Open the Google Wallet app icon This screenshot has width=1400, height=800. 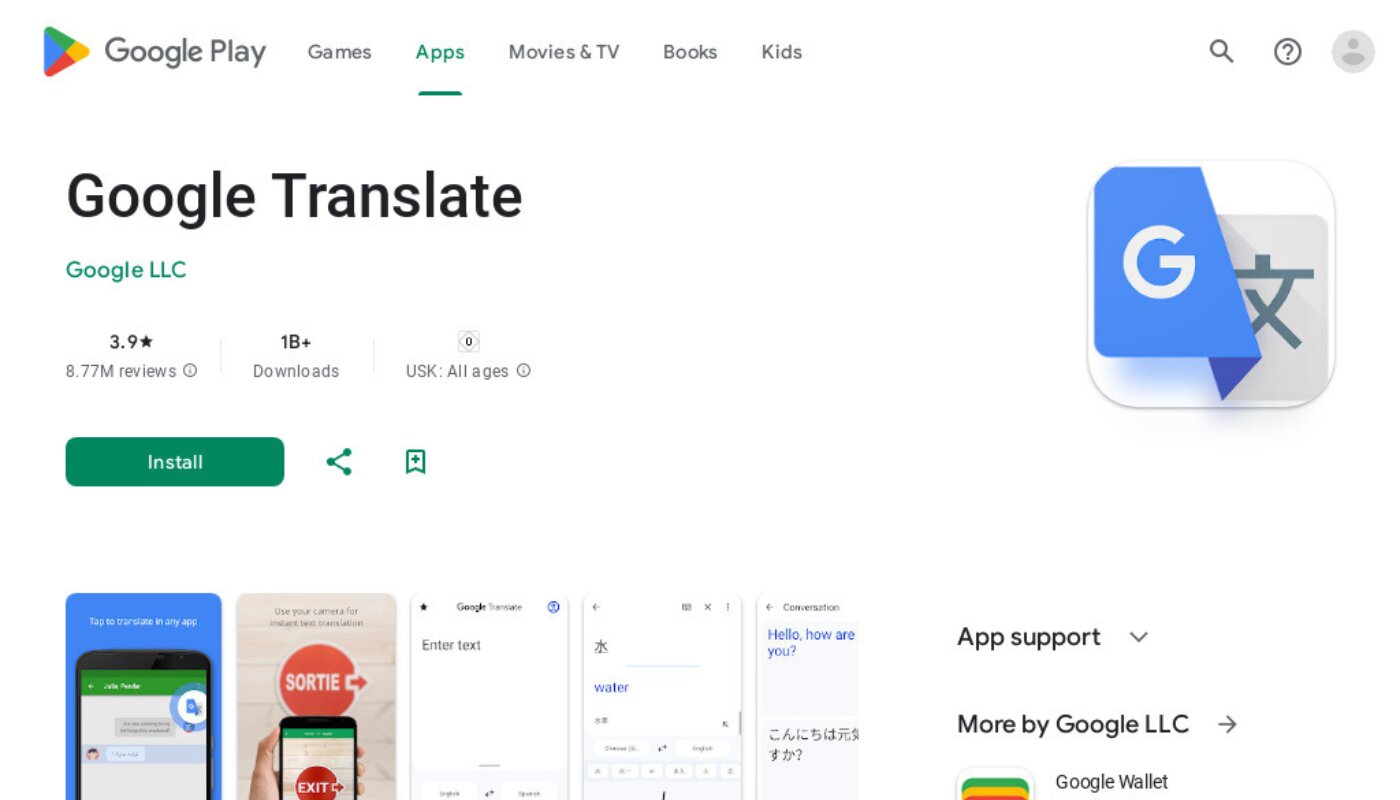click(995, 784)
